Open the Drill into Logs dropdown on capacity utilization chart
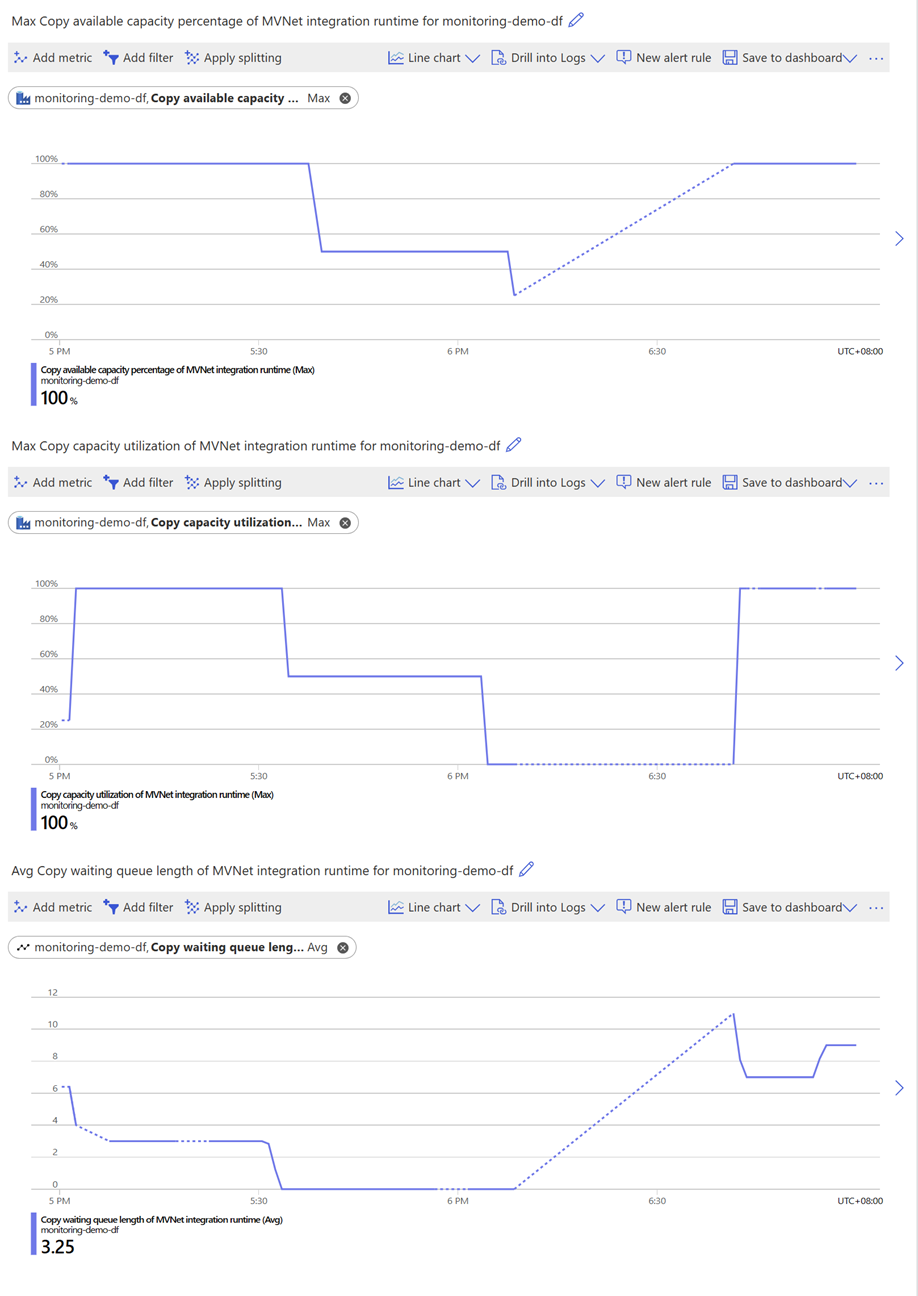The image size is (918, 1296). click(600, 482)
